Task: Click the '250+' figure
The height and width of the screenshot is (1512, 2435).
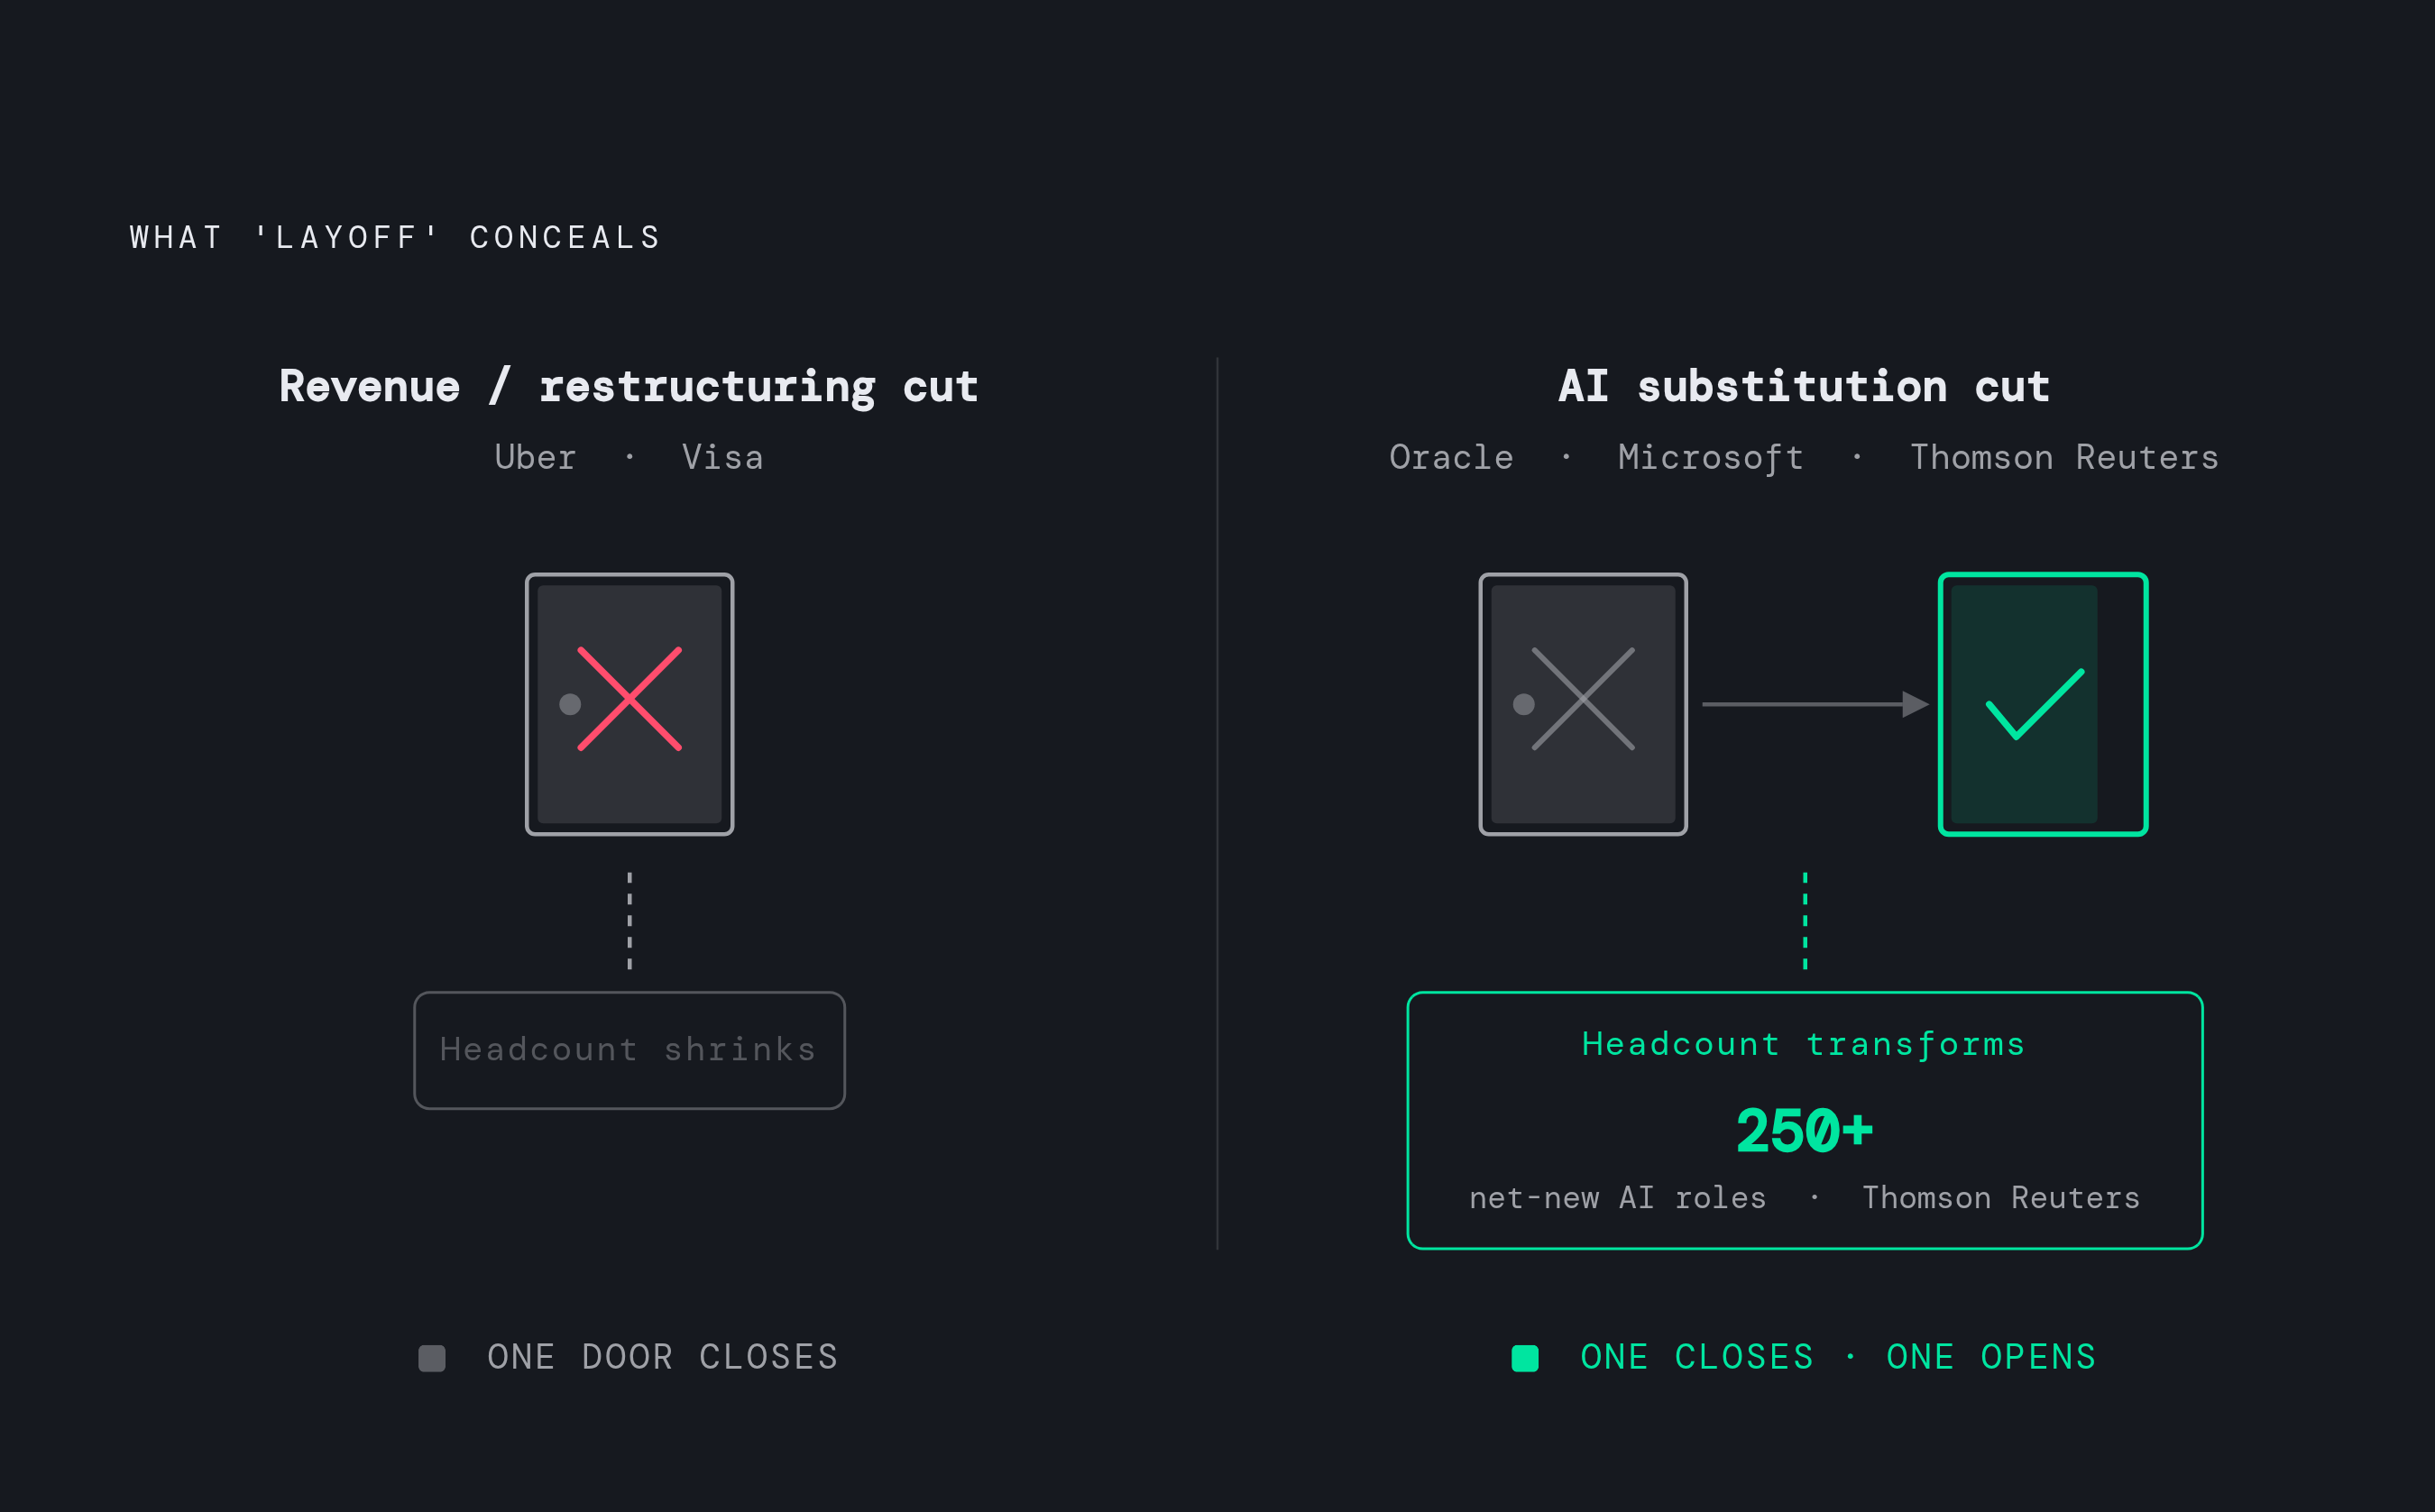Action: pyautogui.click(x=1804, y=1131)
